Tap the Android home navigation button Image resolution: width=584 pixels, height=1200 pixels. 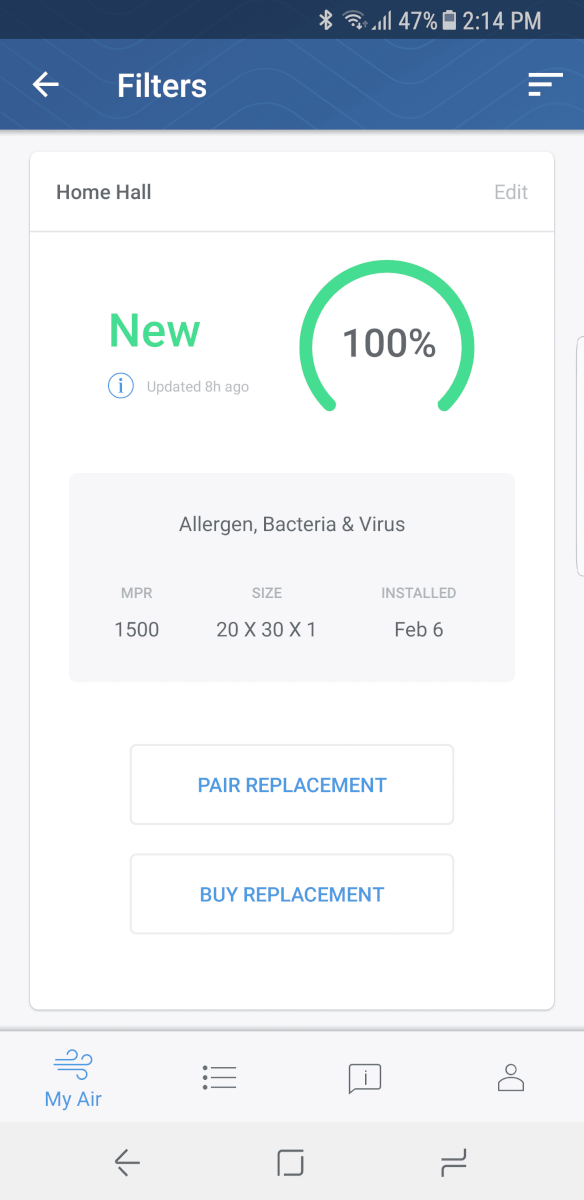[291, 1162]
